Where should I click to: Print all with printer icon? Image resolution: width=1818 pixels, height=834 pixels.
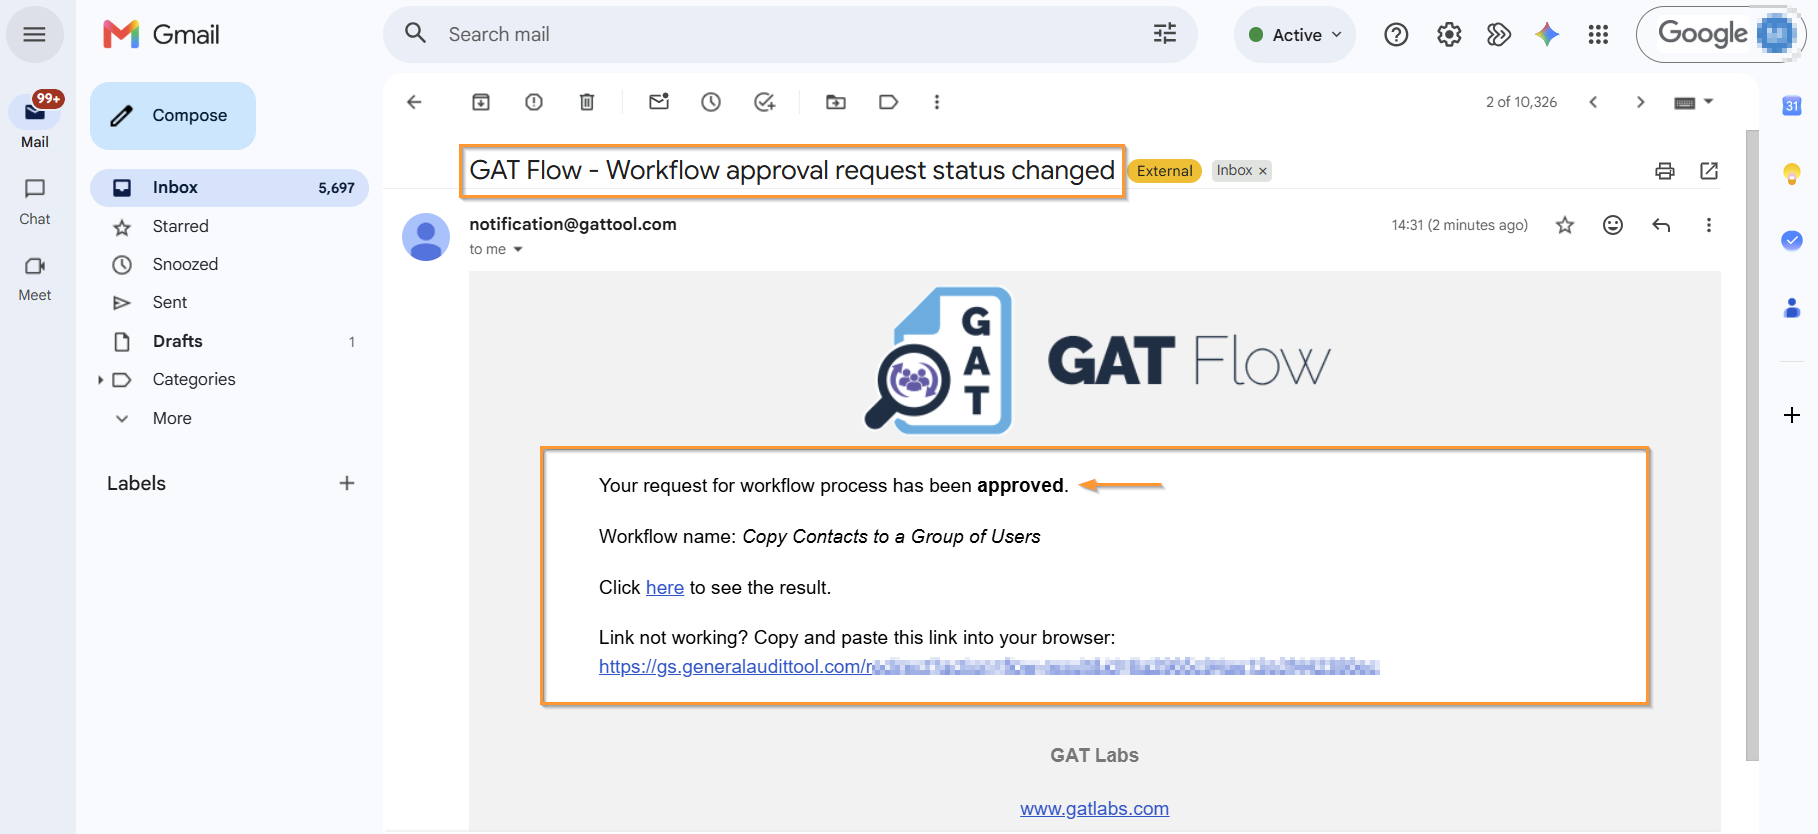click(1665, 171)
